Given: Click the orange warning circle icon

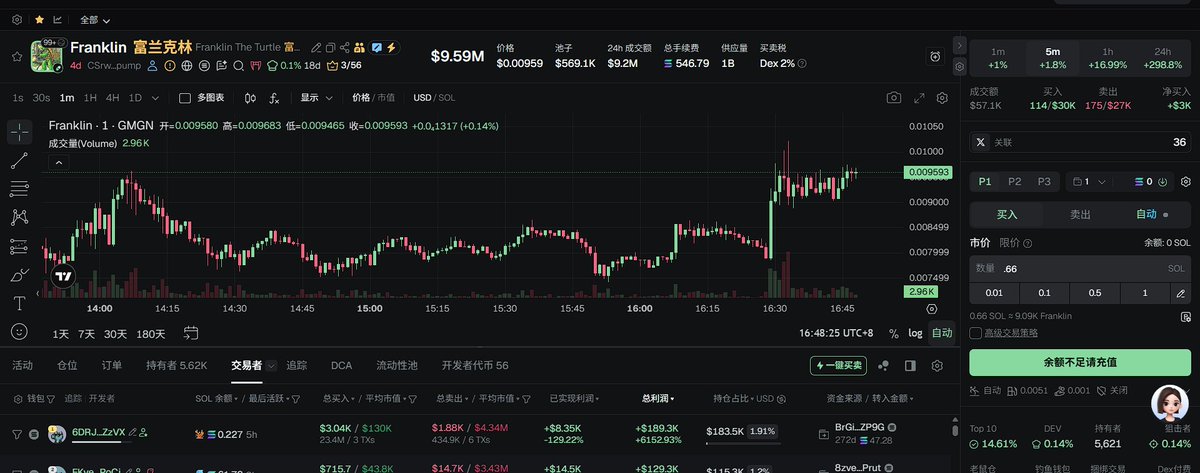Looking at the screenshot, I should pyautogui.click(x=170, y=66).
